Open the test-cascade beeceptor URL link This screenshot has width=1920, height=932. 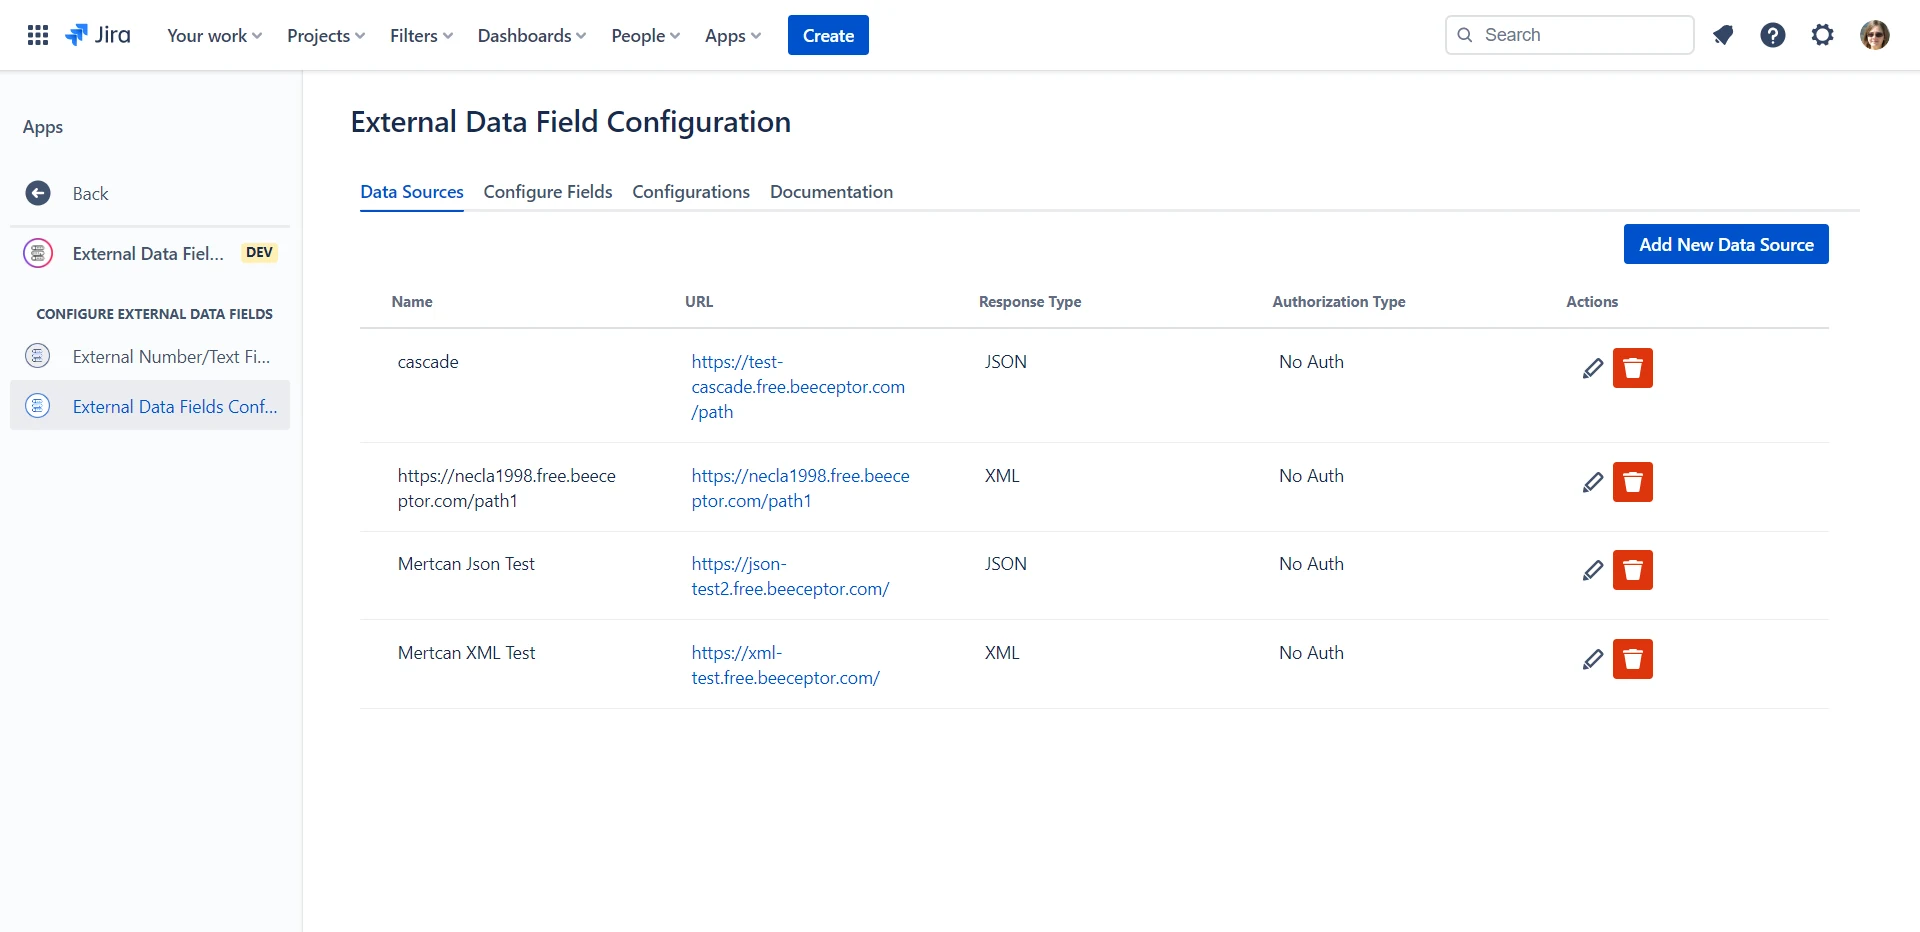coord(798,387)
